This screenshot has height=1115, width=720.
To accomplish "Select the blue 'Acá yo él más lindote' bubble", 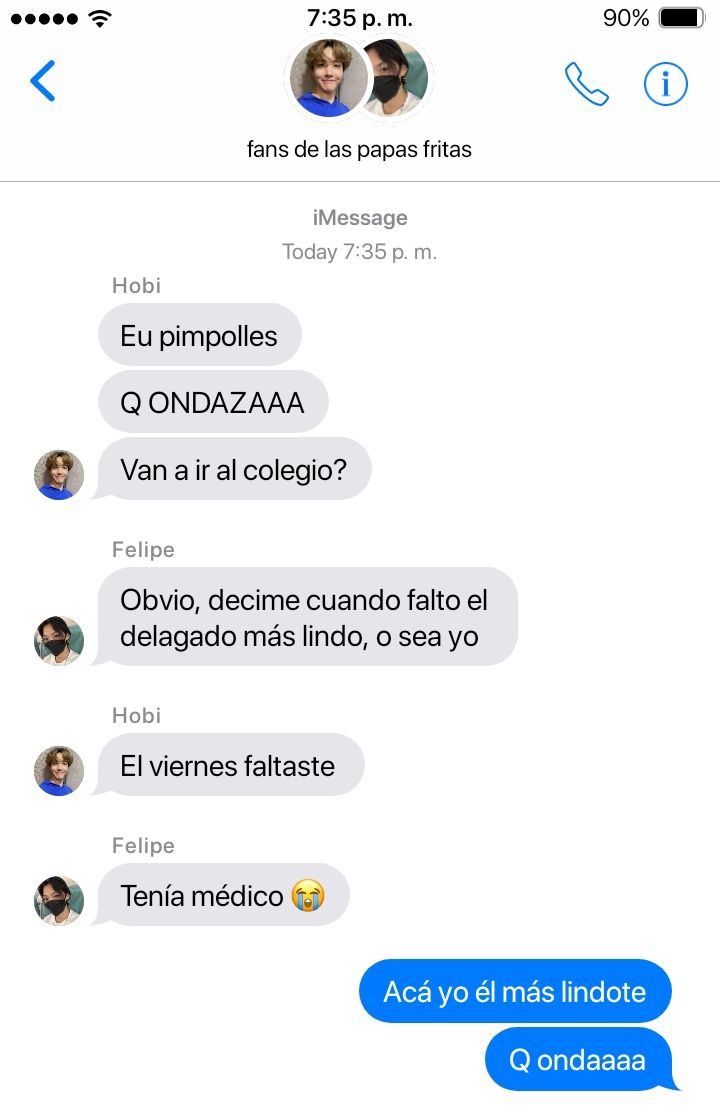I will [x=515, y=991].
